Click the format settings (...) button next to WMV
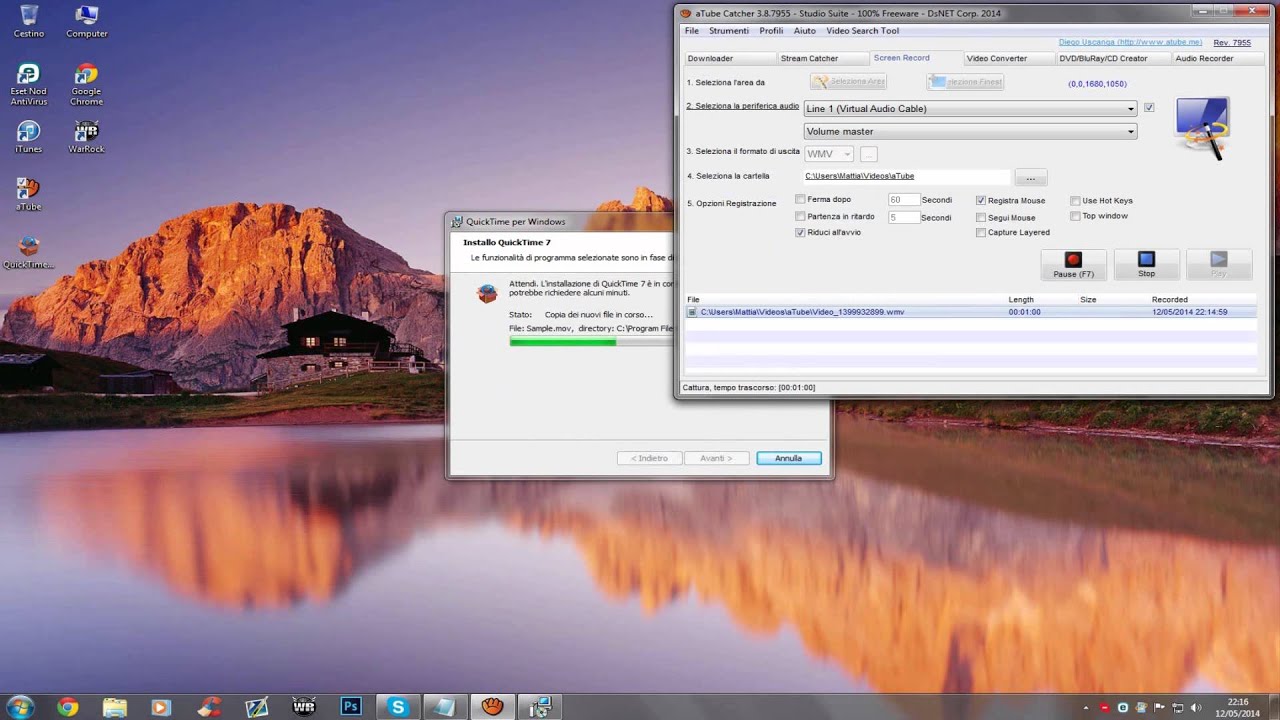This screenshot has width=1280, height=720. coord(868,154)
